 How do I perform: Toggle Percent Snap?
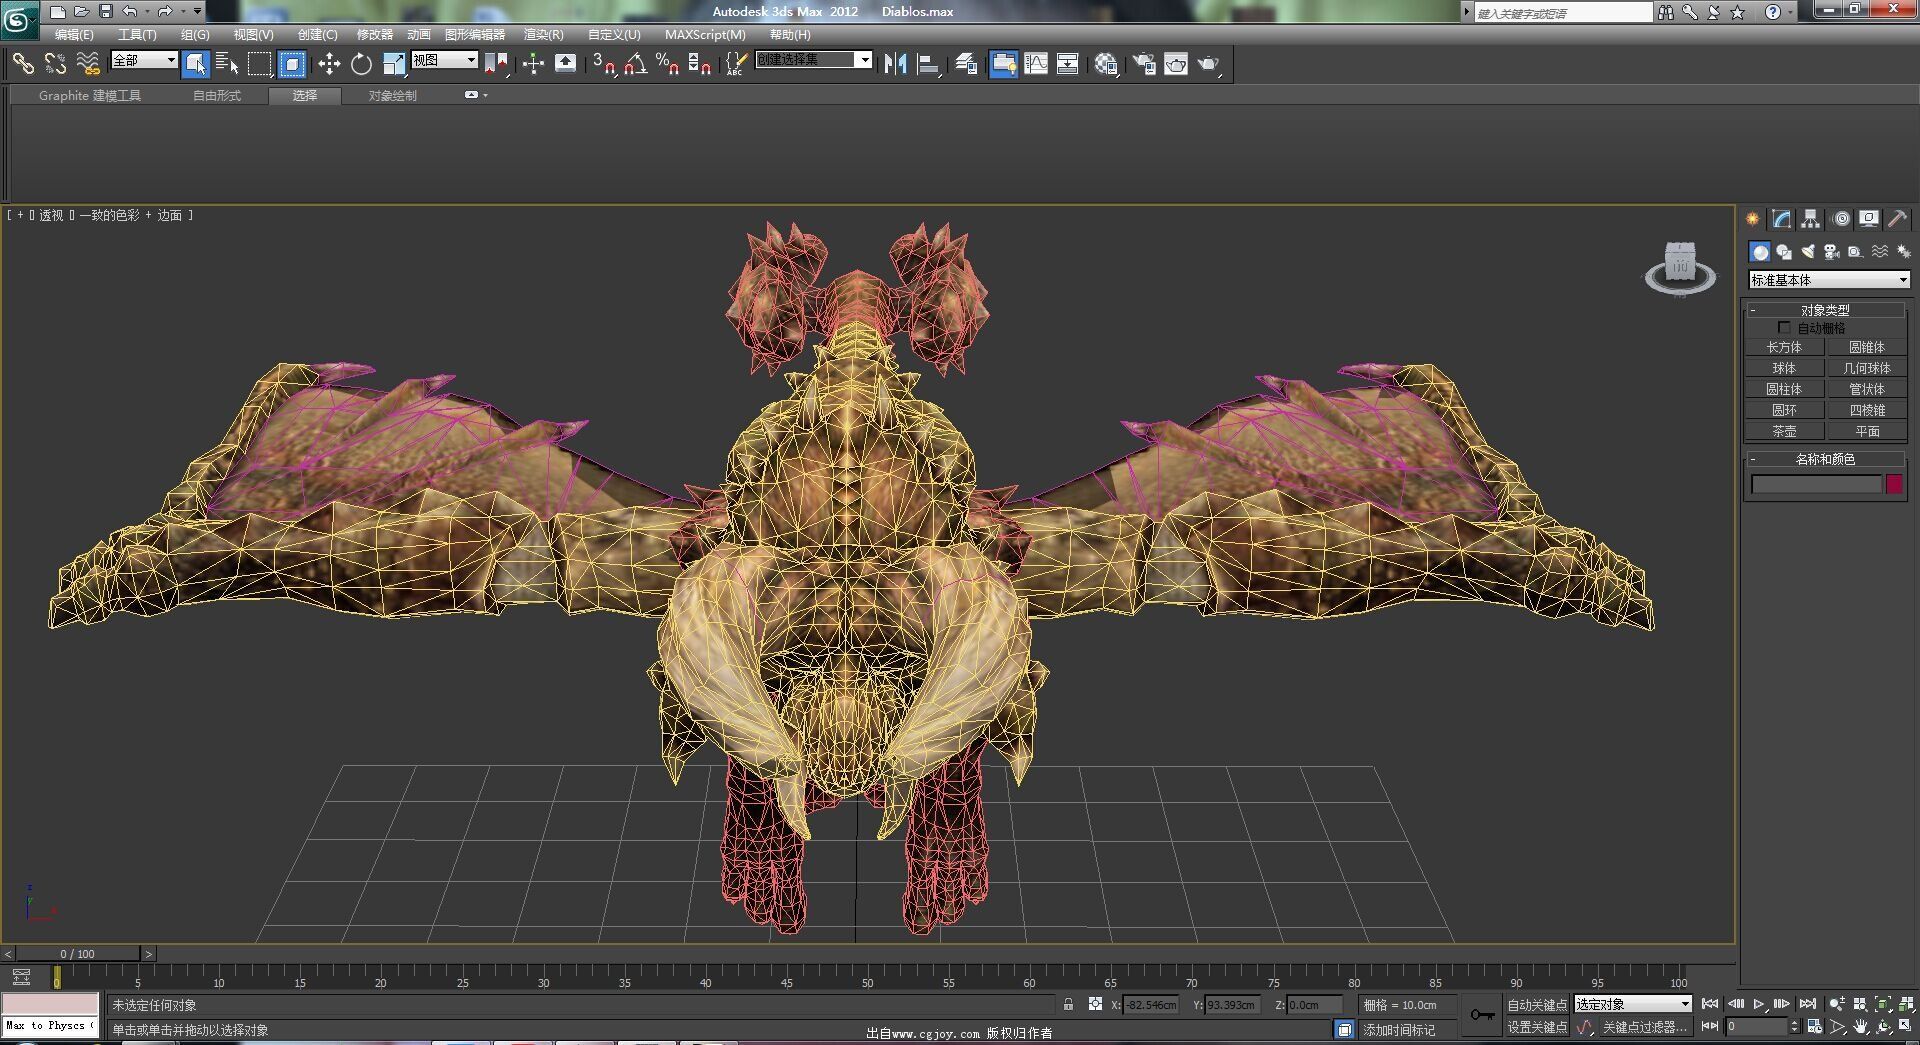pyautogui.click(x=667, y=64)
